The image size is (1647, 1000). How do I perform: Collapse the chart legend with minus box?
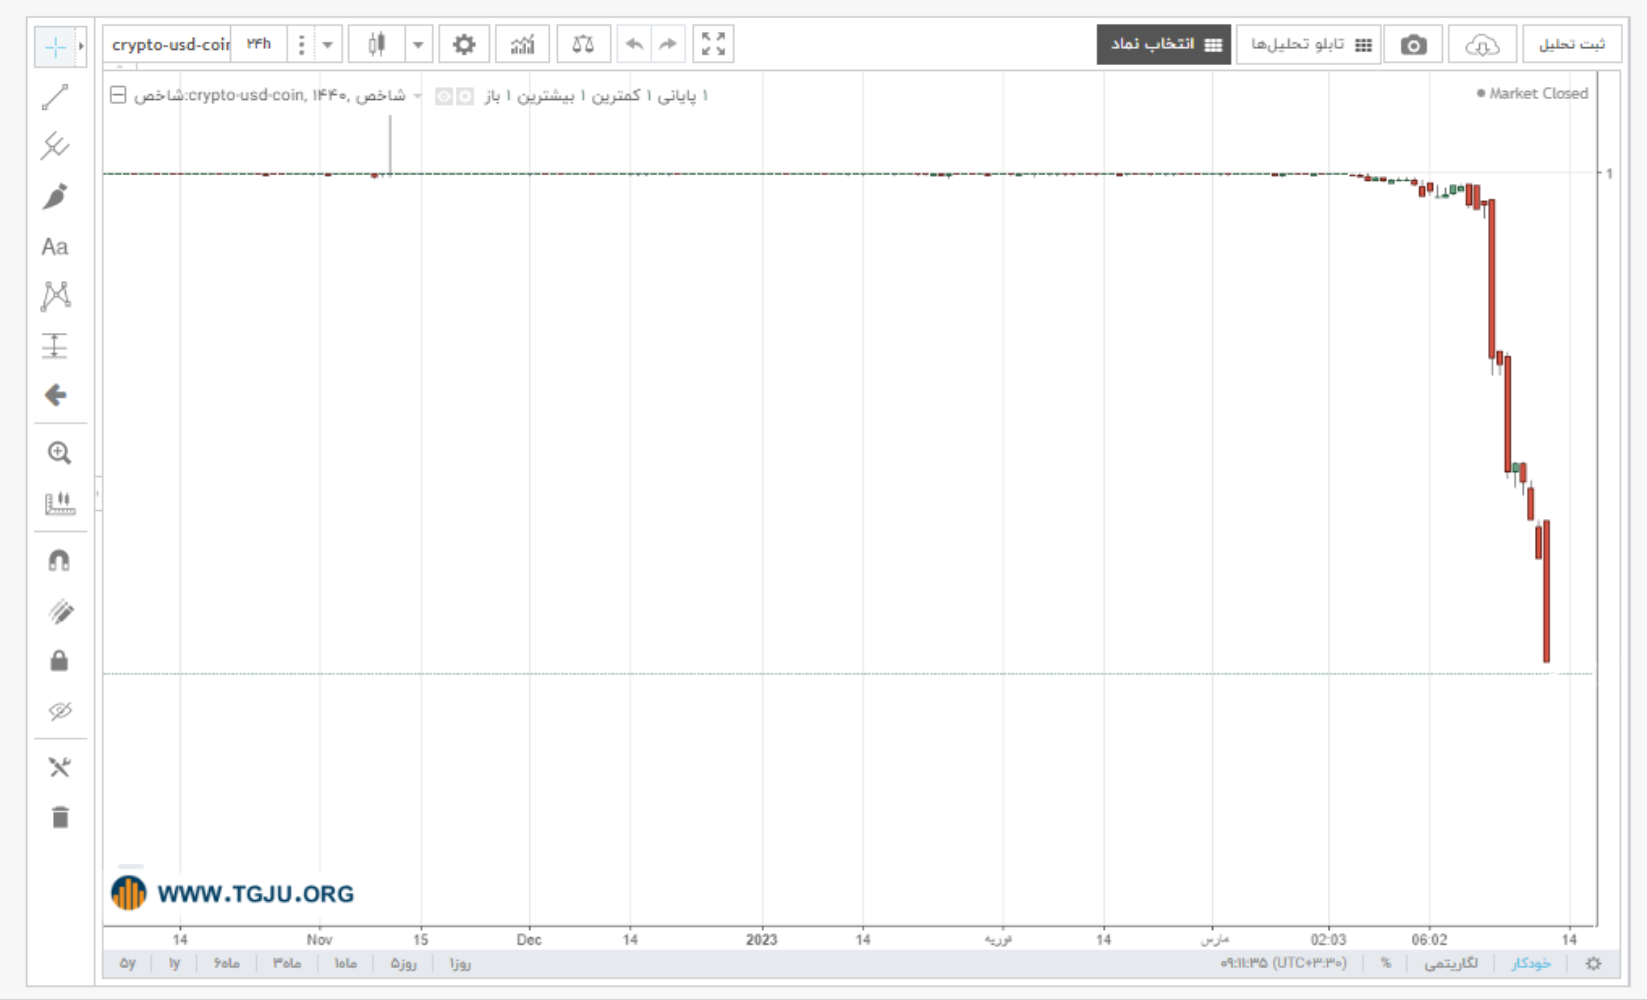click(118, 95)
